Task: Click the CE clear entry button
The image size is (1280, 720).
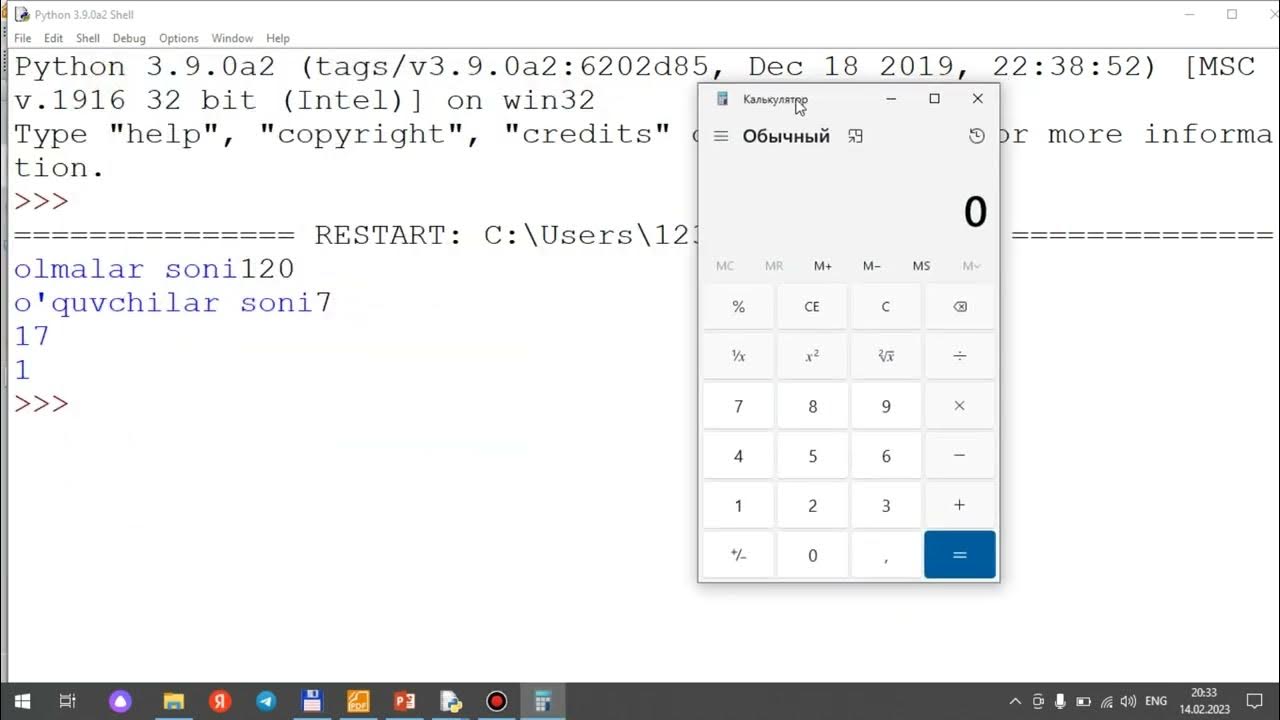Action: pyautogui.click(x=812, y=307)
